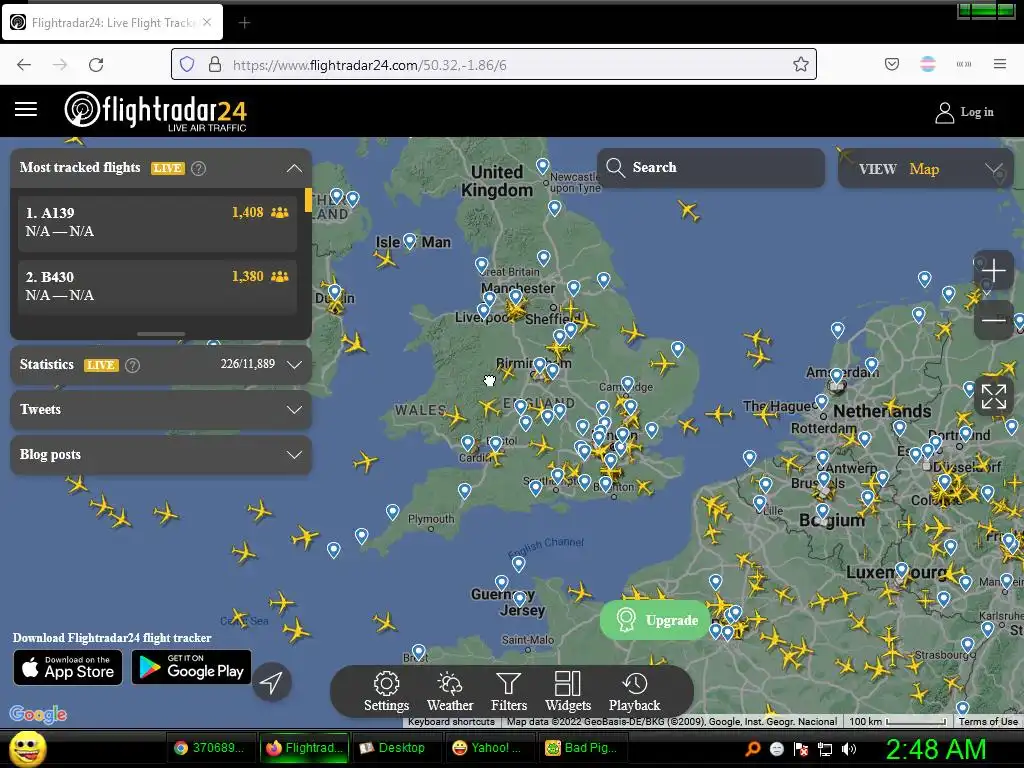Click the browser Forward arrow

[x=60, y=65]
